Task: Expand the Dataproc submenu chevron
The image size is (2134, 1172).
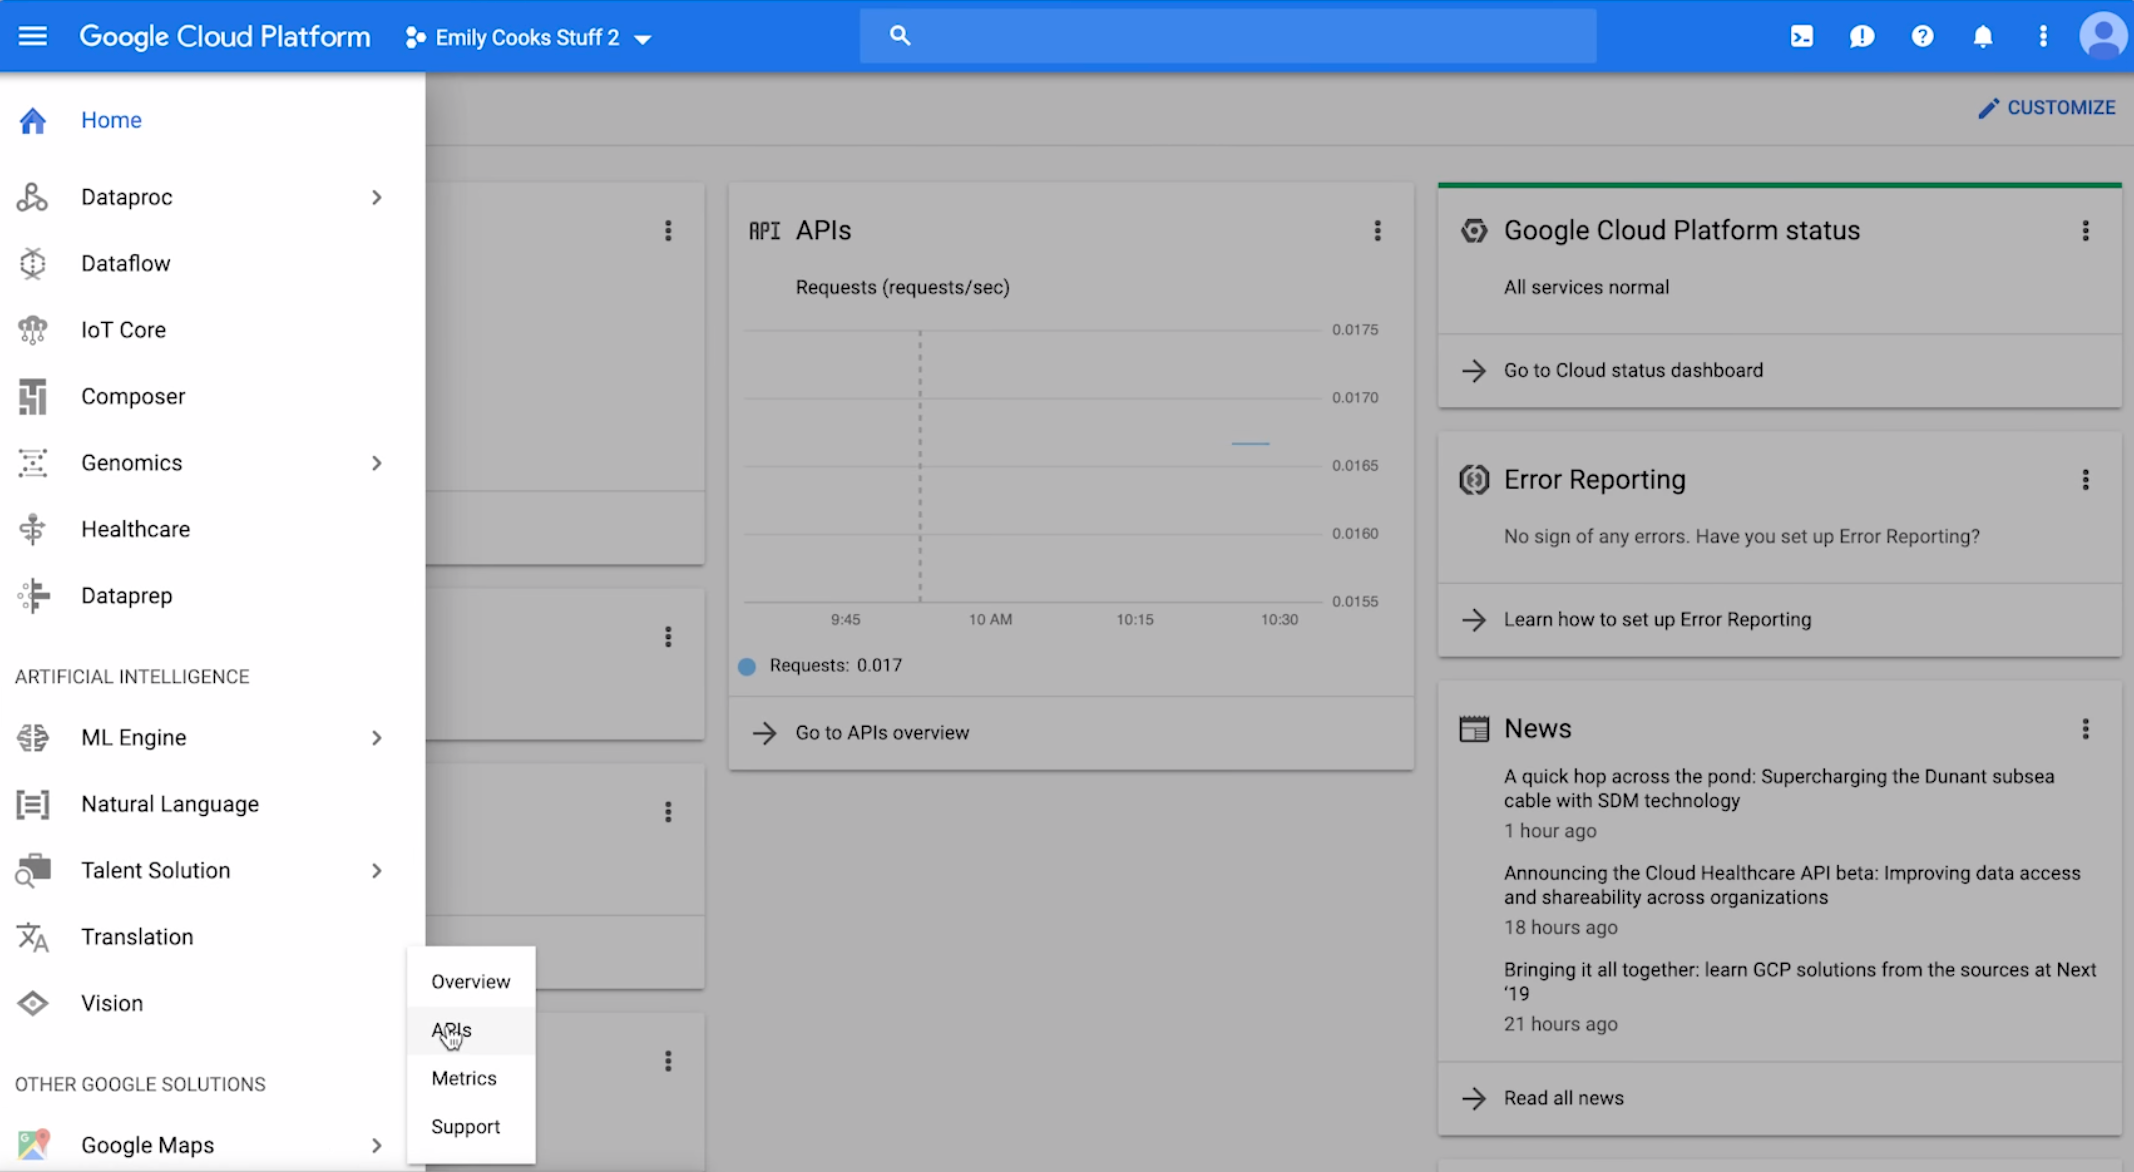Action: pyautogui.click(x=376, y=197)
